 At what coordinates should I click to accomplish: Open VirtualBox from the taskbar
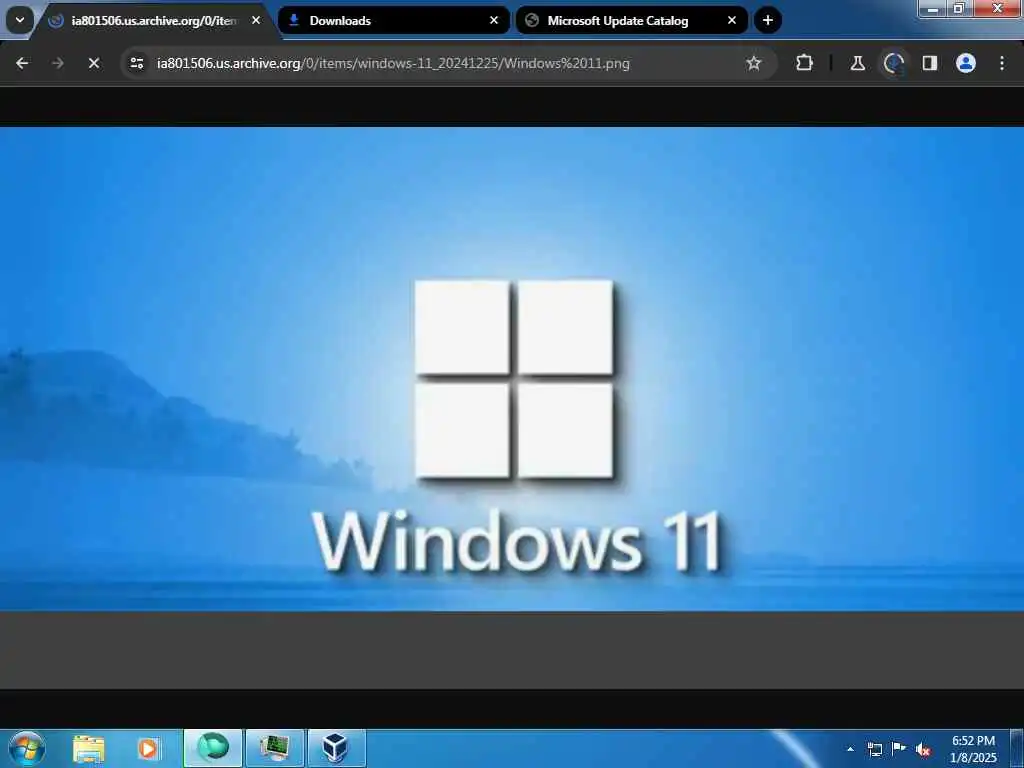tap(336, 748)
